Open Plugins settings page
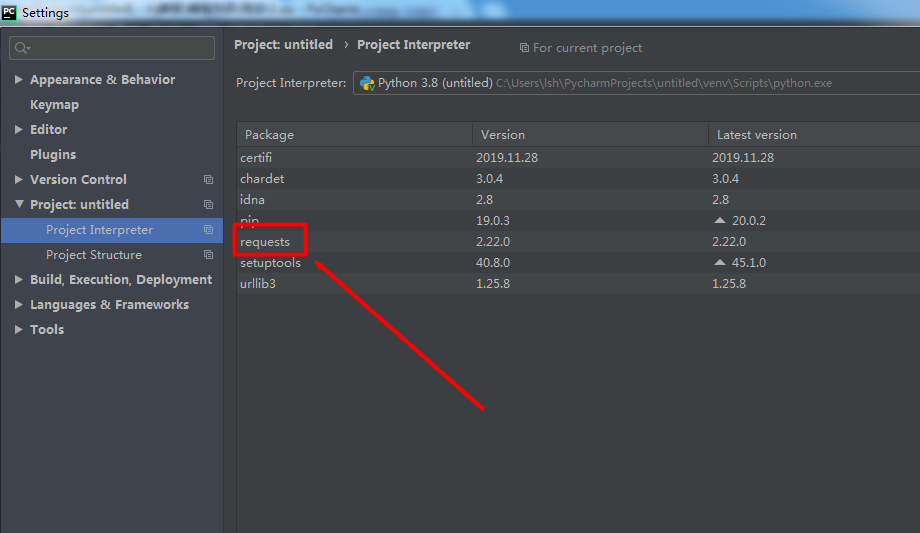Viewport: 920px width, 533px height. [x=53, y=155]
